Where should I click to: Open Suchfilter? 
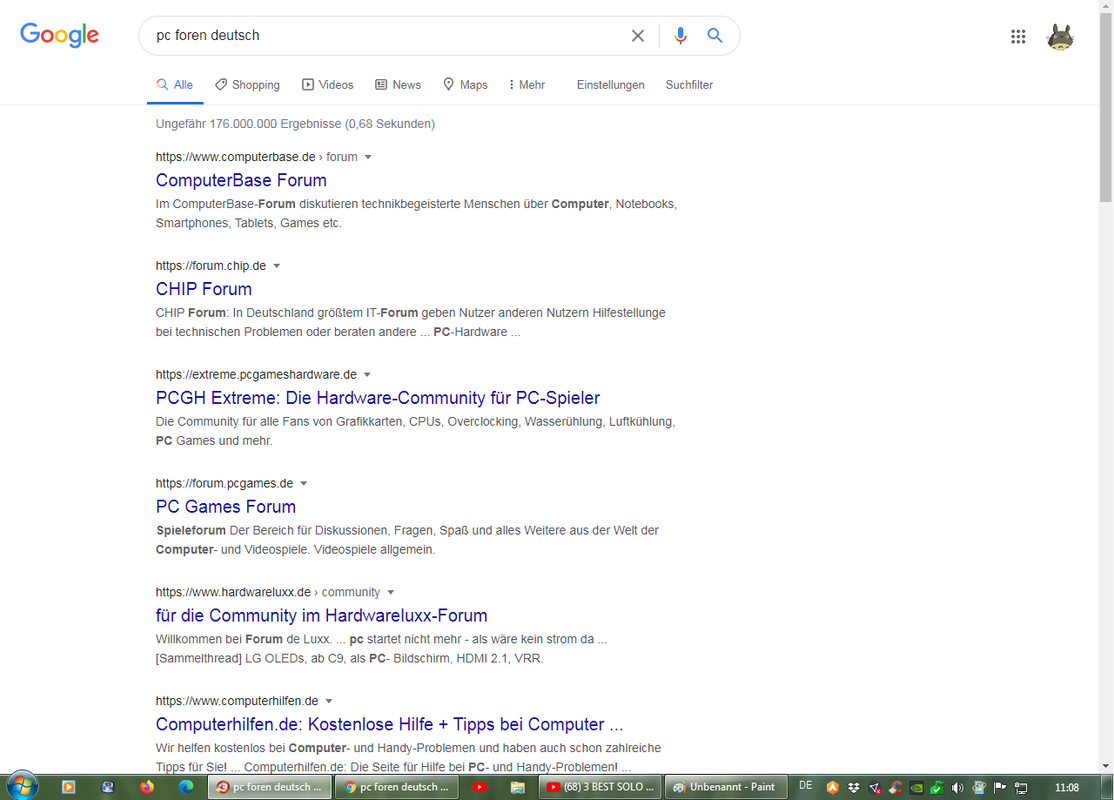[x=688, y=85]
